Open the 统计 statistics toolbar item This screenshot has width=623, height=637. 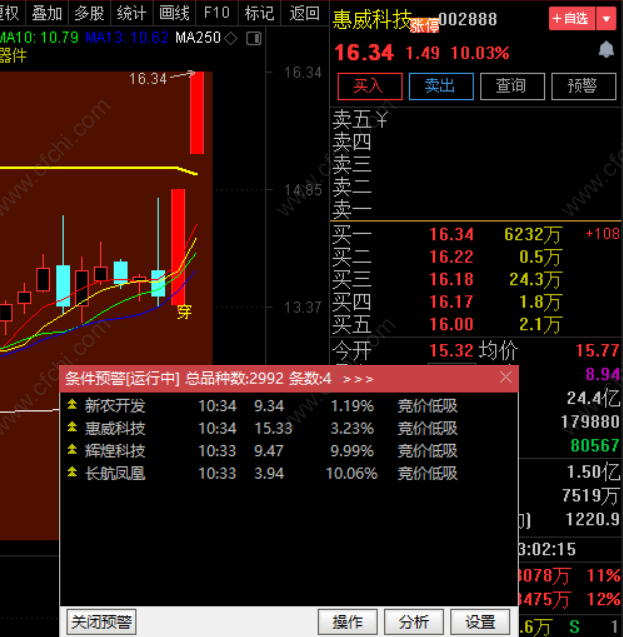click(x=132, y=13)
